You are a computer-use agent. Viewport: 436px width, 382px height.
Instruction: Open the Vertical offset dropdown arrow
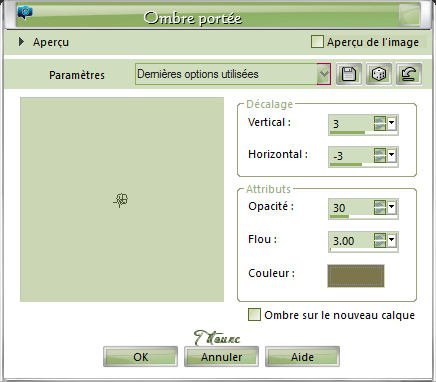coord(392,123)
